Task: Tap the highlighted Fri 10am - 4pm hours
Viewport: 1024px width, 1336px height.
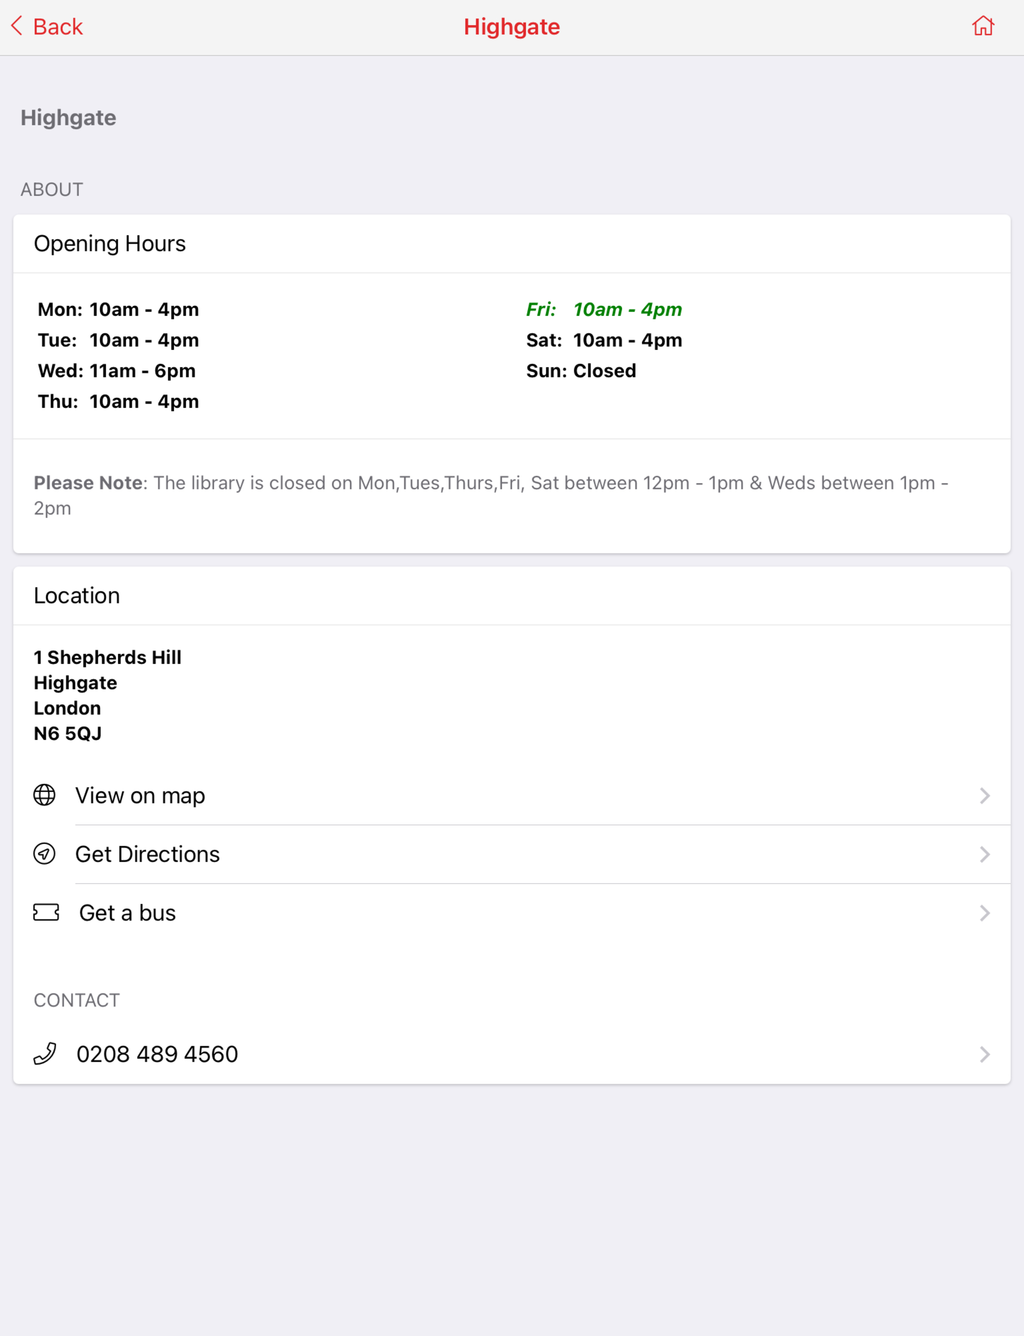Action: pyautogui.click(x=604, y=310)
